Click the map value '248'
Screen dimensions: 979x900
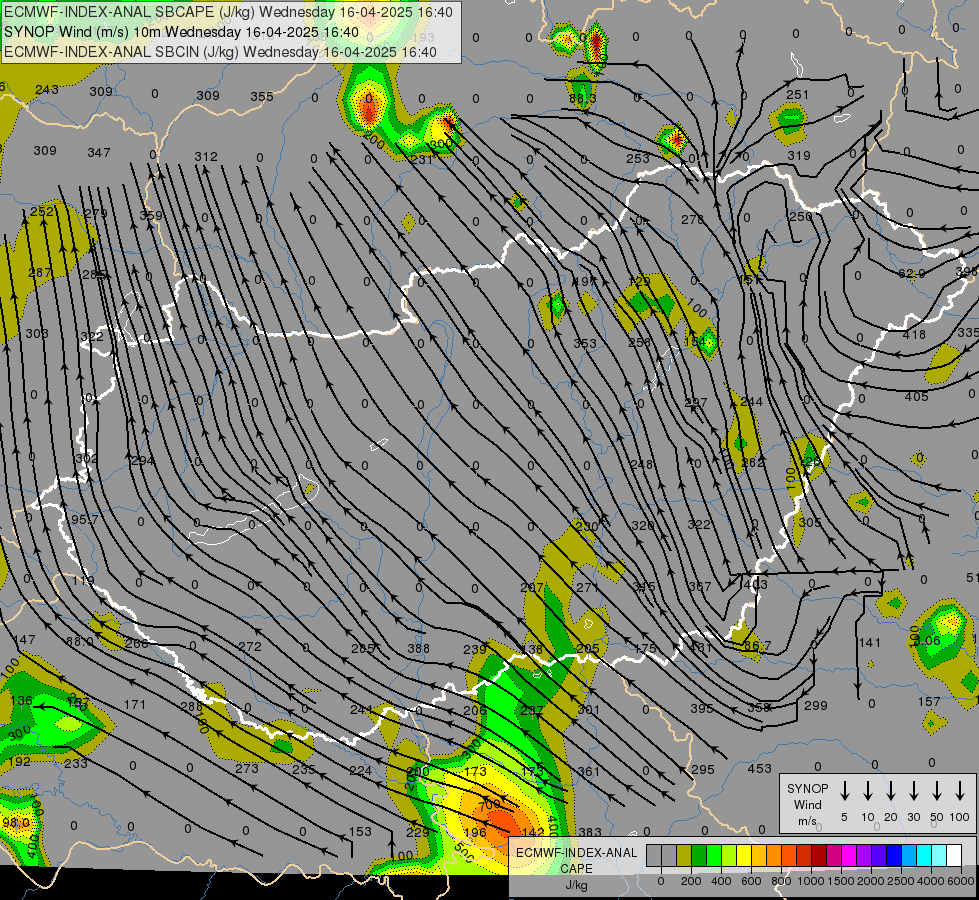point(641,464)
